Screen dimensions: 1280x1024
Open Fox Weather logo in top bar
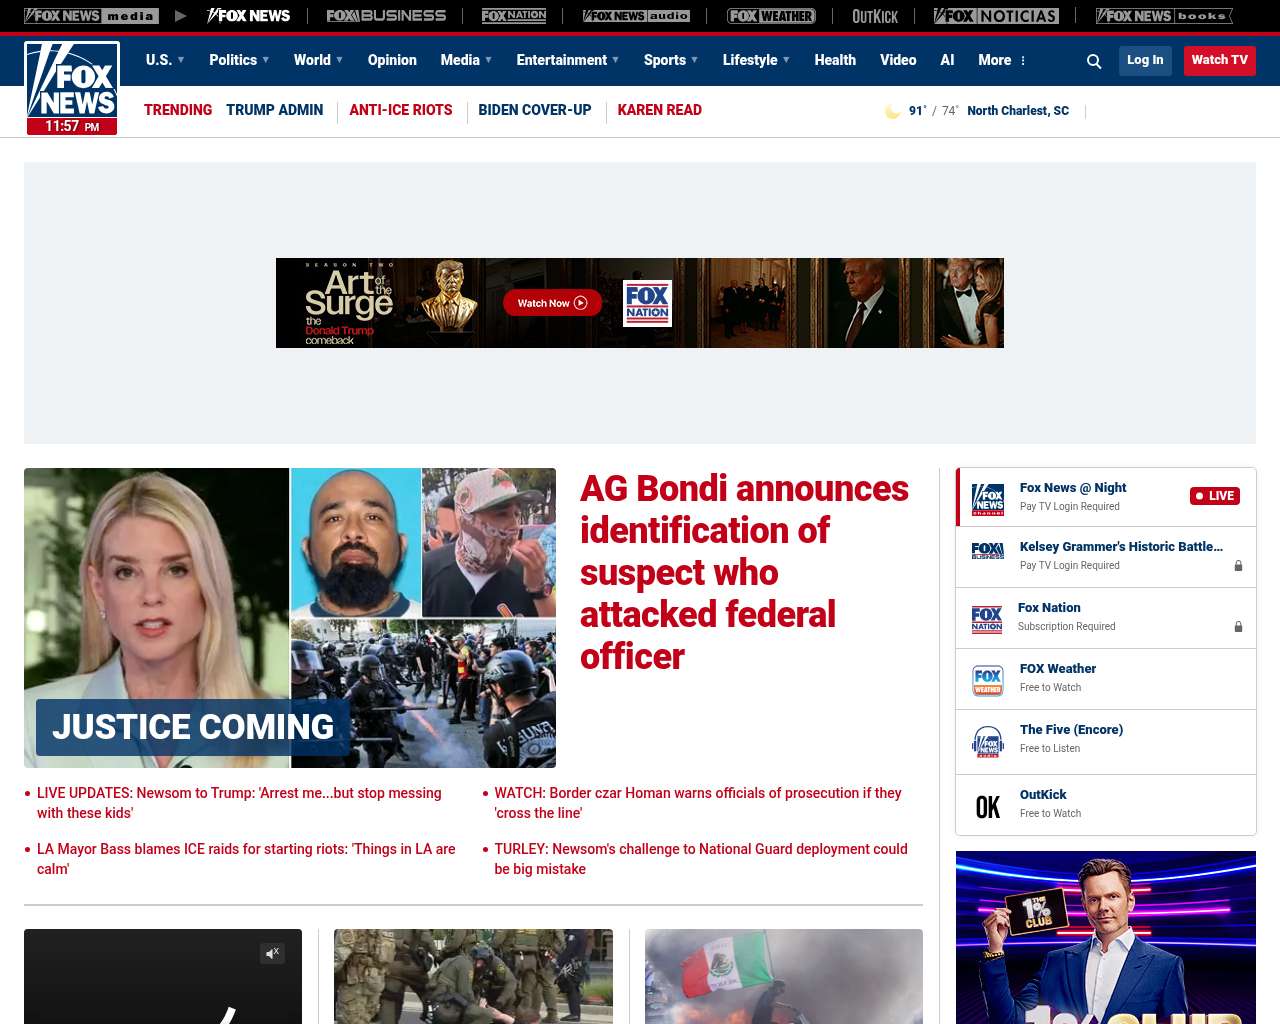(x=771, y=16)
